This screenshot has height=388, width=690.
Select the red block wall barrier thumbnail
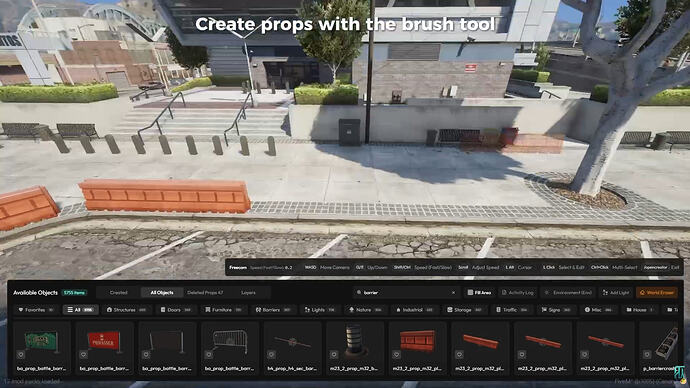pos(418,341)
